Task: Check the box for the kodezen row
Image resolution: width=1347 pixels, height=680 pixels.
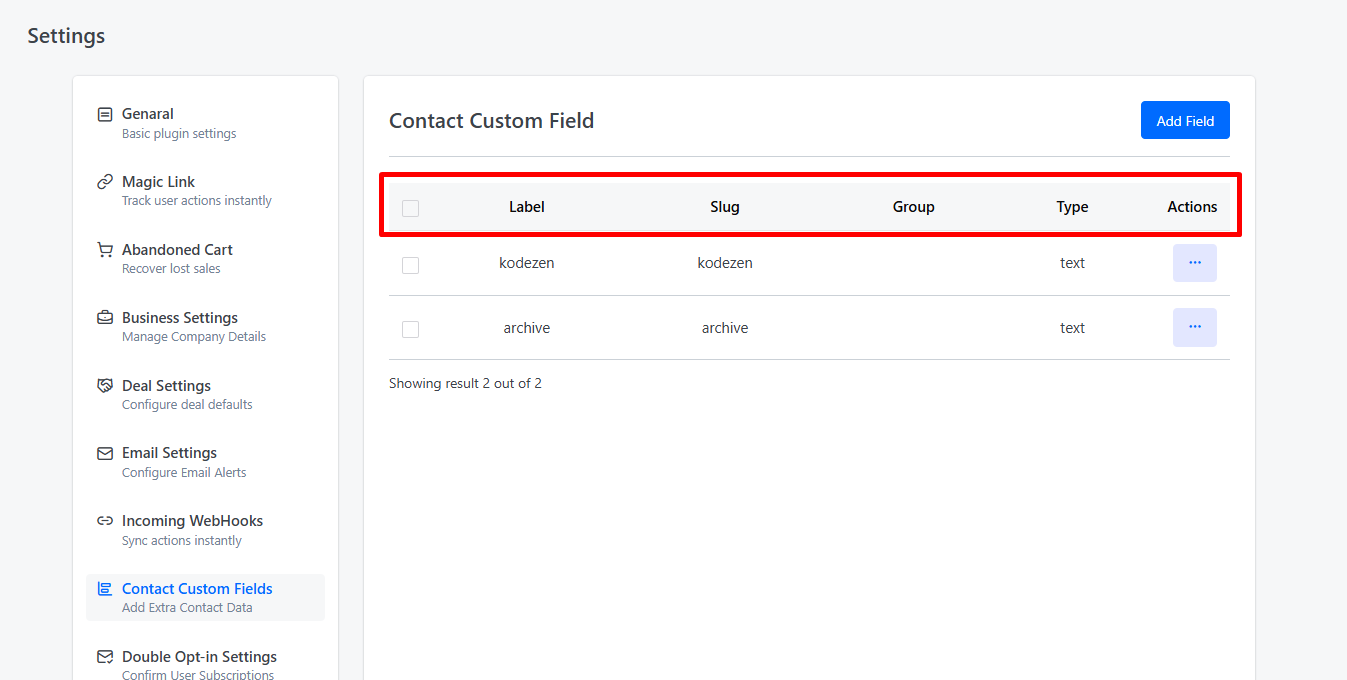Action: point(410,265)
